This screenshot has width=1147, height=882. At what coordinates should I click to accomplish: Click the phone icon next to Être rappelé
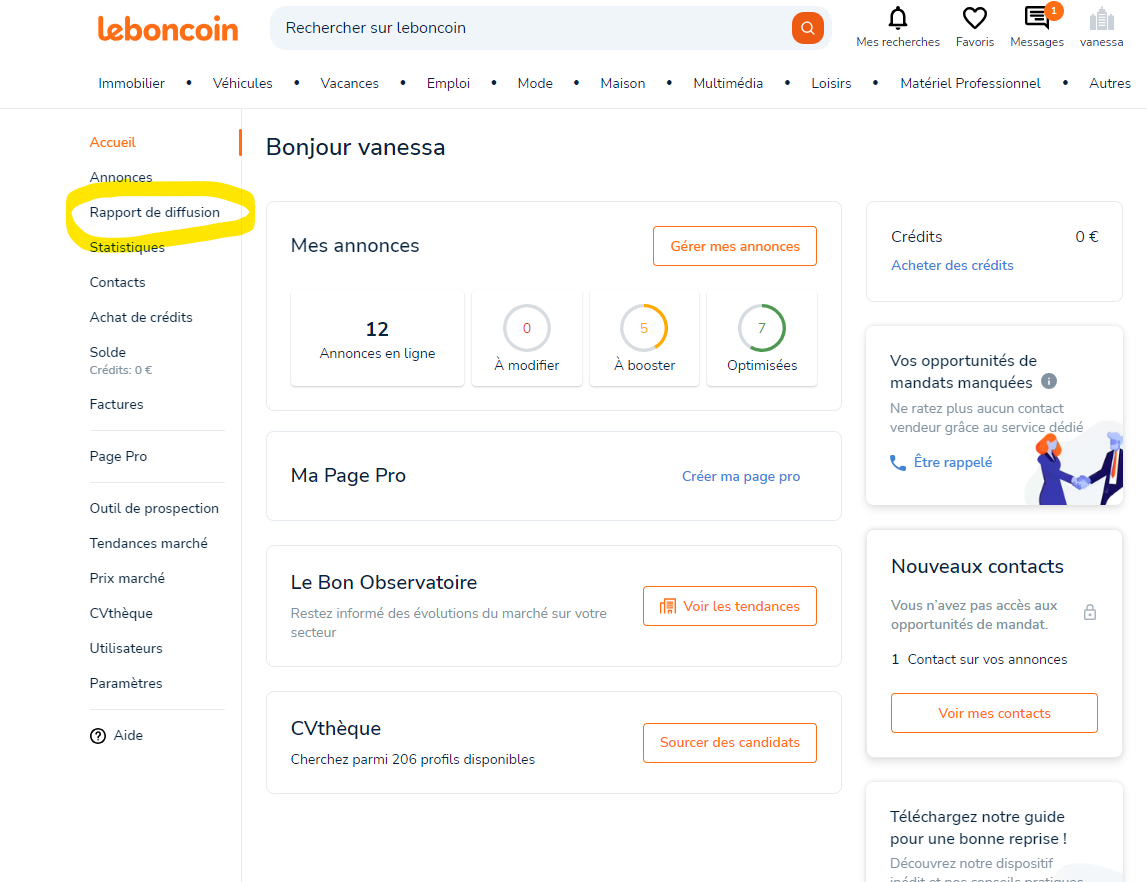(x=898, y=462)
